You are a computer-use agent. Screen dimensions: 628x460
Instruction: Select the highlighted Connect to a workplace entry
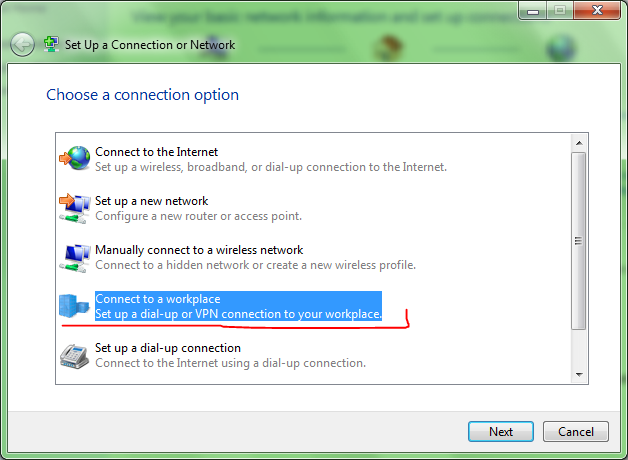tap(238, 306)
